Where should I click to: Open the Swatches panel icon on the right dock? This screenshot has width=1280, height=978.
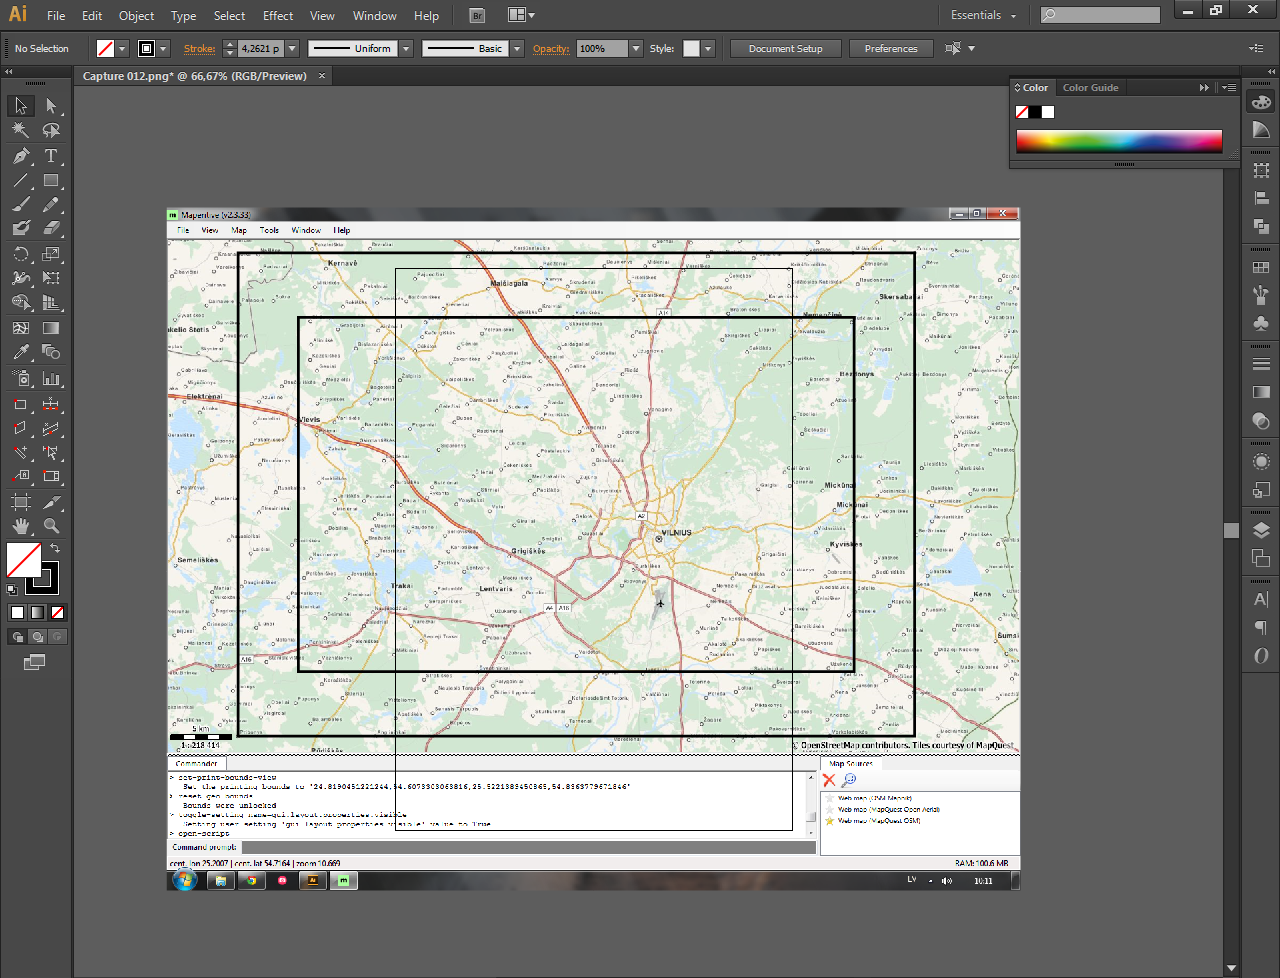point(1261,267)
